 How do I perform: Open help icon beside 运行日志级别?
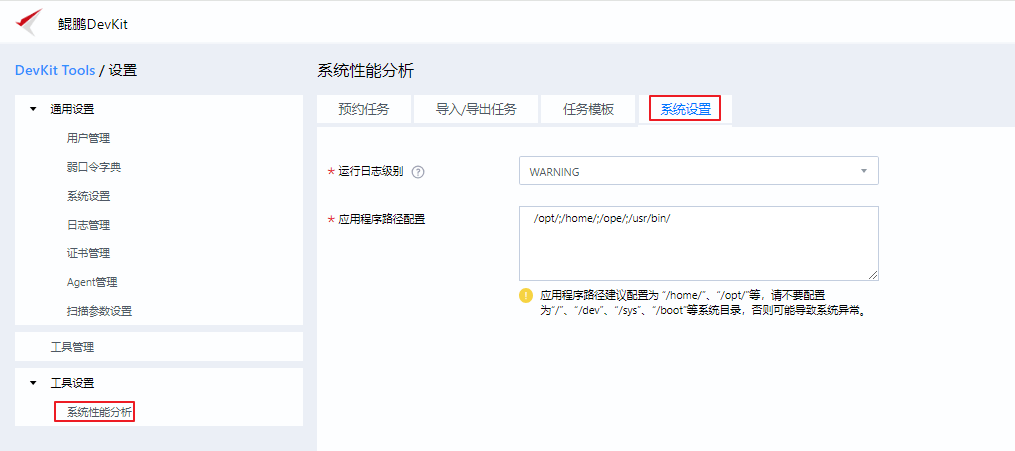[x=418, y=172]
